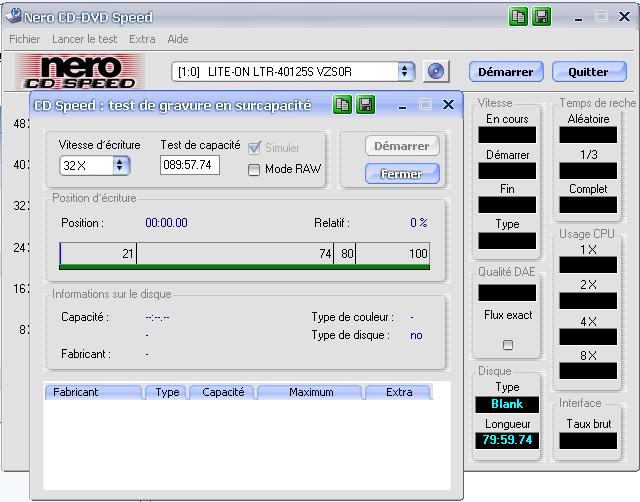Click the Position value 00:00.00
Image resolution: width=640 pixels, height=502 pixels.
(x=167, y=223)
